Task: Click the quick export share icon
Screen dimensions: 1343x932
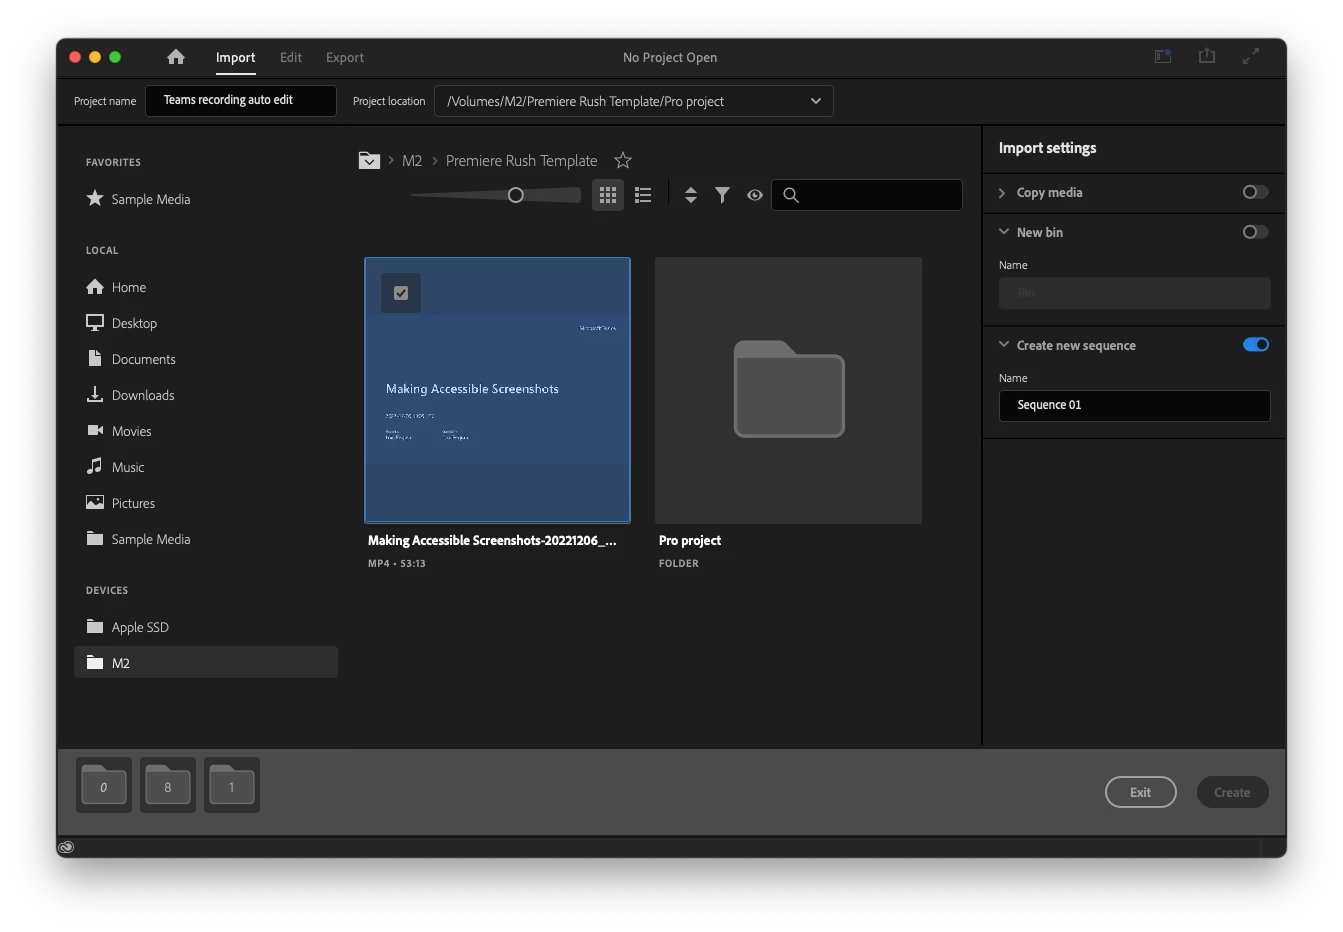Action: 1207,56
